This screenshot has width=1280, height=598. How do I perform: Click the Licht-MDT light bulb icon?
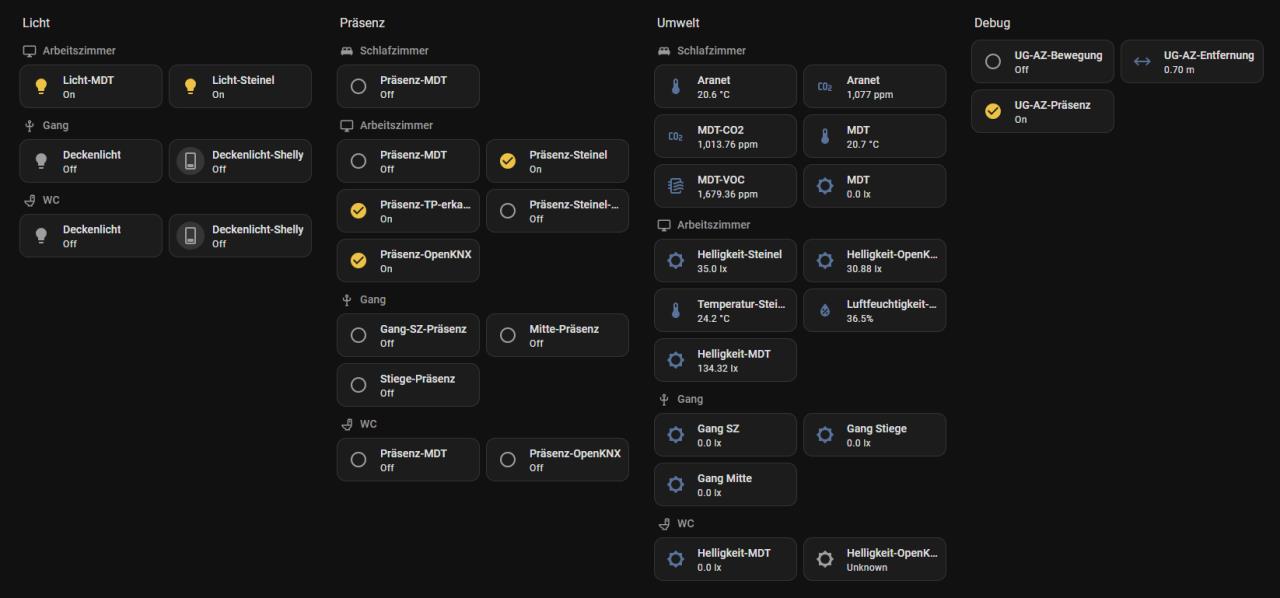41,86
